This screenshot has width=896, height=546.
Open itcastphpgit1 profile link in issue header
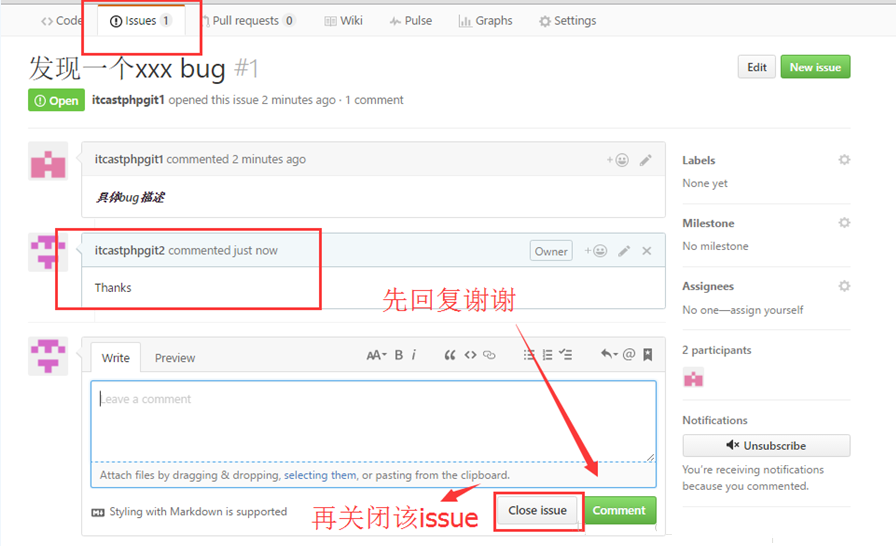click(x=128, y=100)
